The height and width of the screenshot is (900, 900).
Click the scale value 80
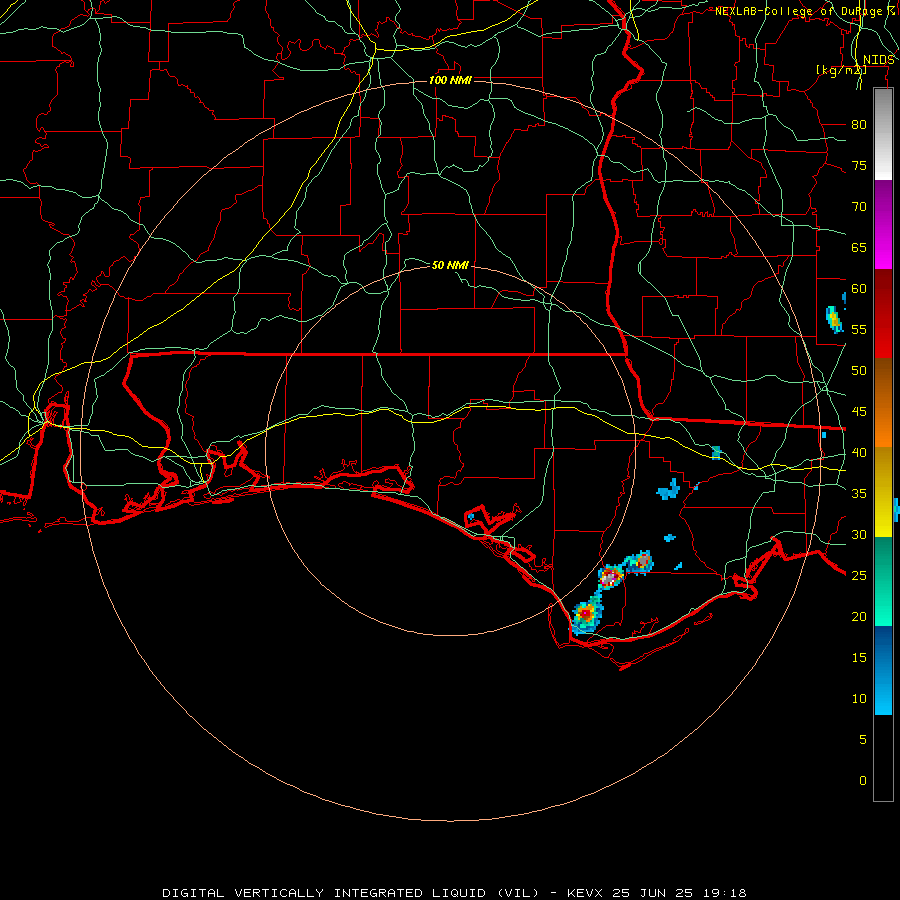tap(859, 125)
